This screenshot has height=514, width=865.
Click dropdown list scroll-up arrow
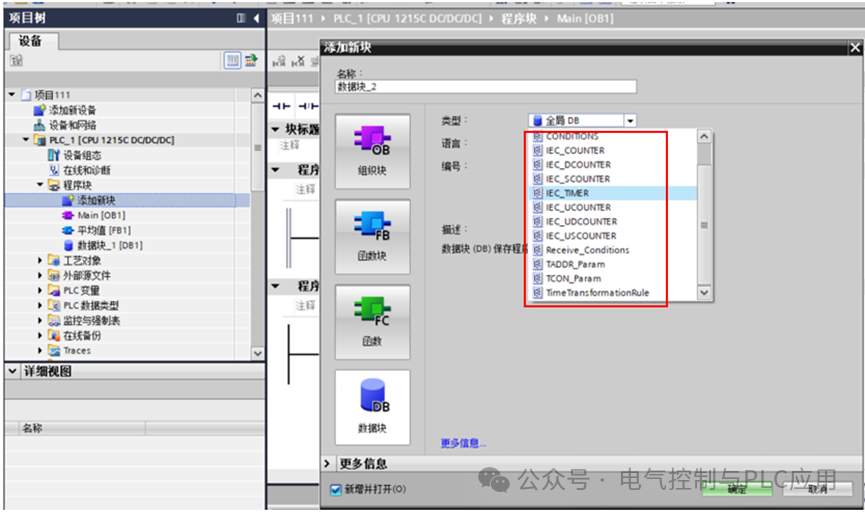(704, 136)
